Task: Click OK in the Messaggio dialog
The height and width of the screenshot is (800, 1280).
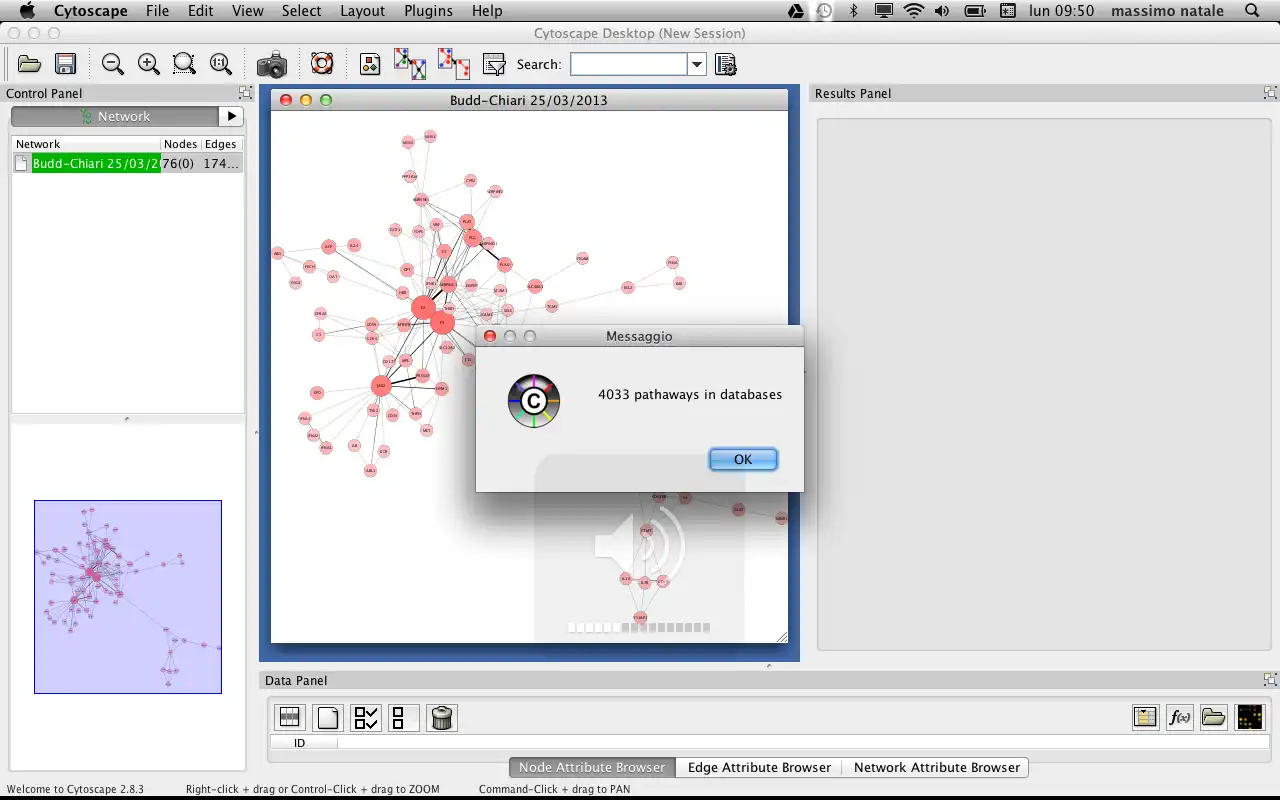Action: pos(743,459)
